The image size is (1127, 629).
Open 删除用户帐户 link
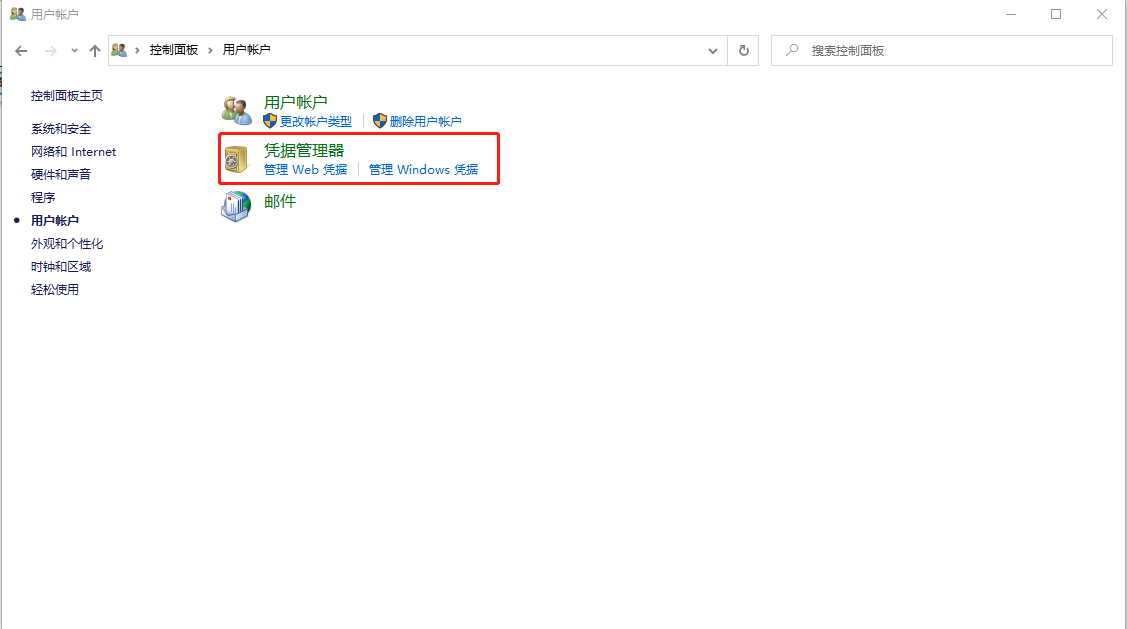pos(425,121)
